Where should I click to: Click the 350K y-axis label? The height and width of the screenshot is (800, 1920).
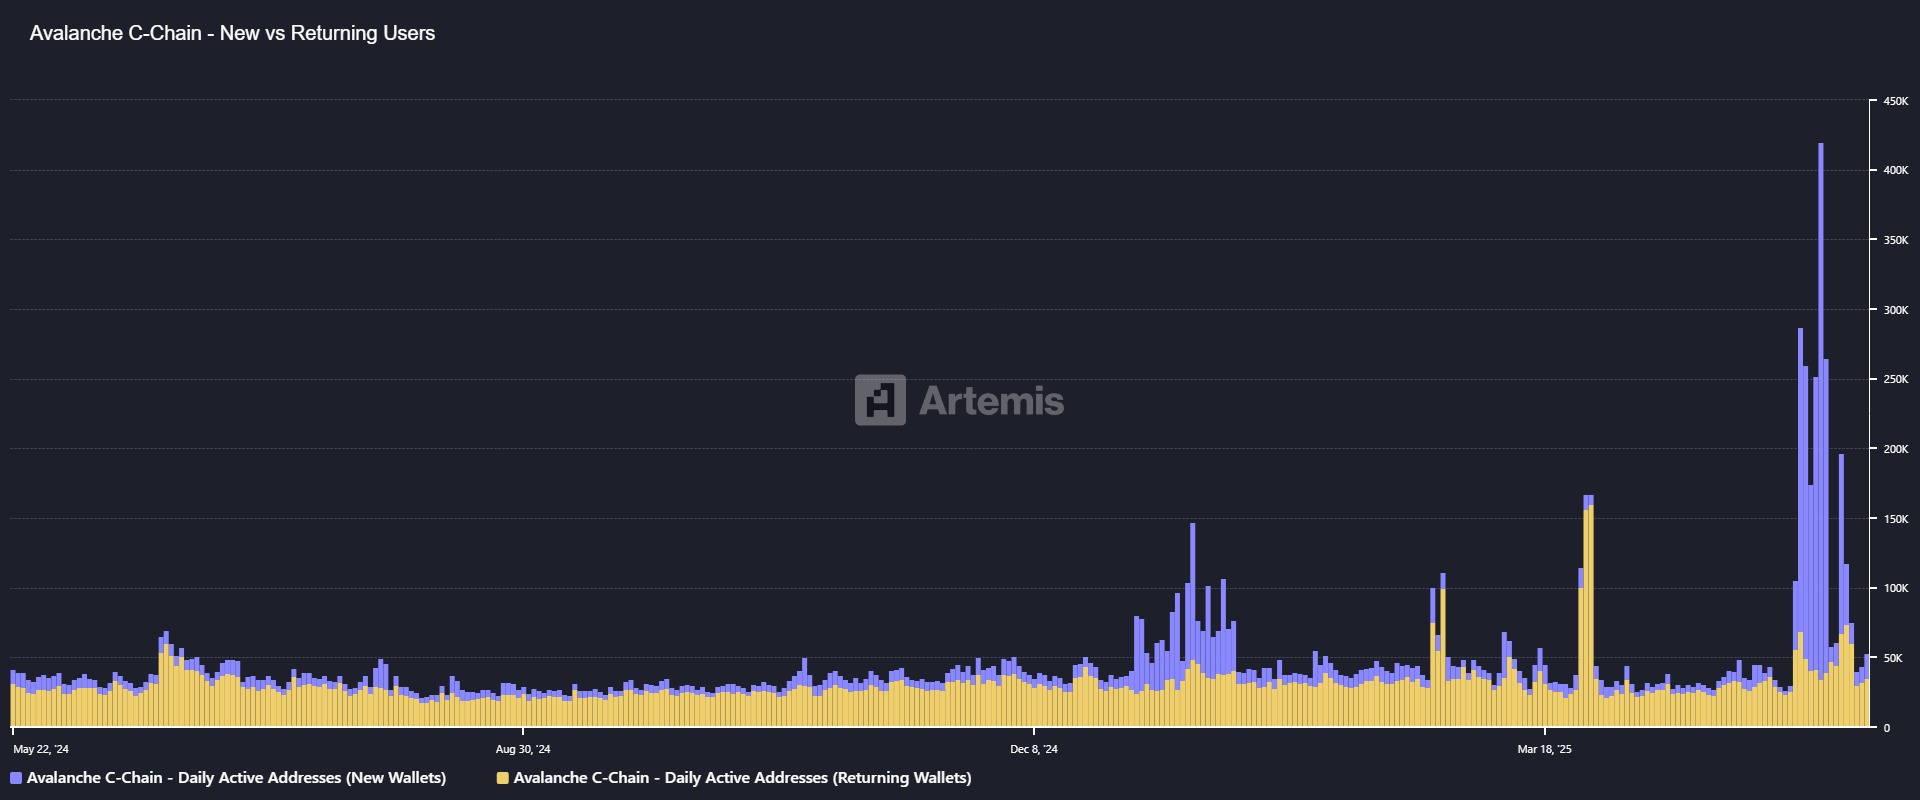point(1896,240)
